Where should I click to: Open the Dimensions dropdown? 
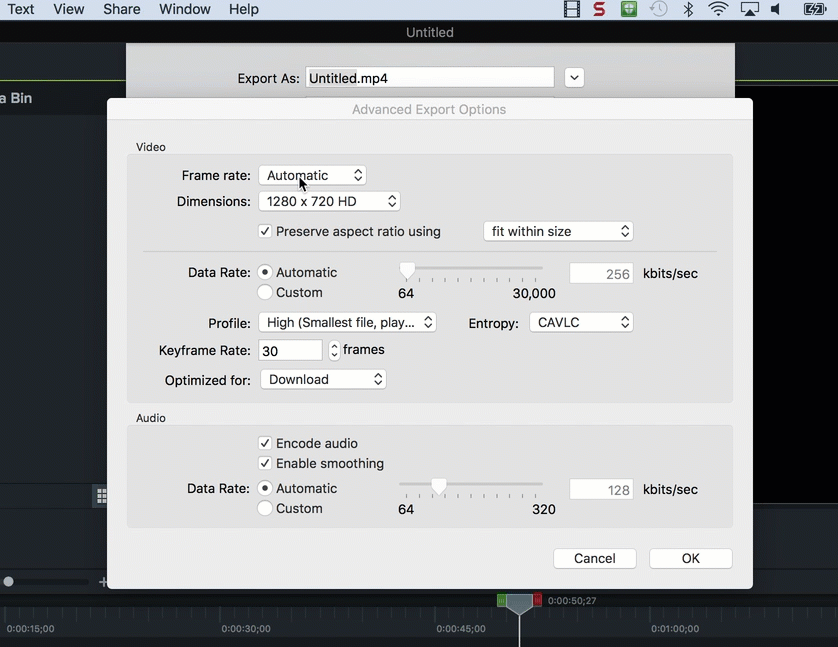(x=329, y=201)
